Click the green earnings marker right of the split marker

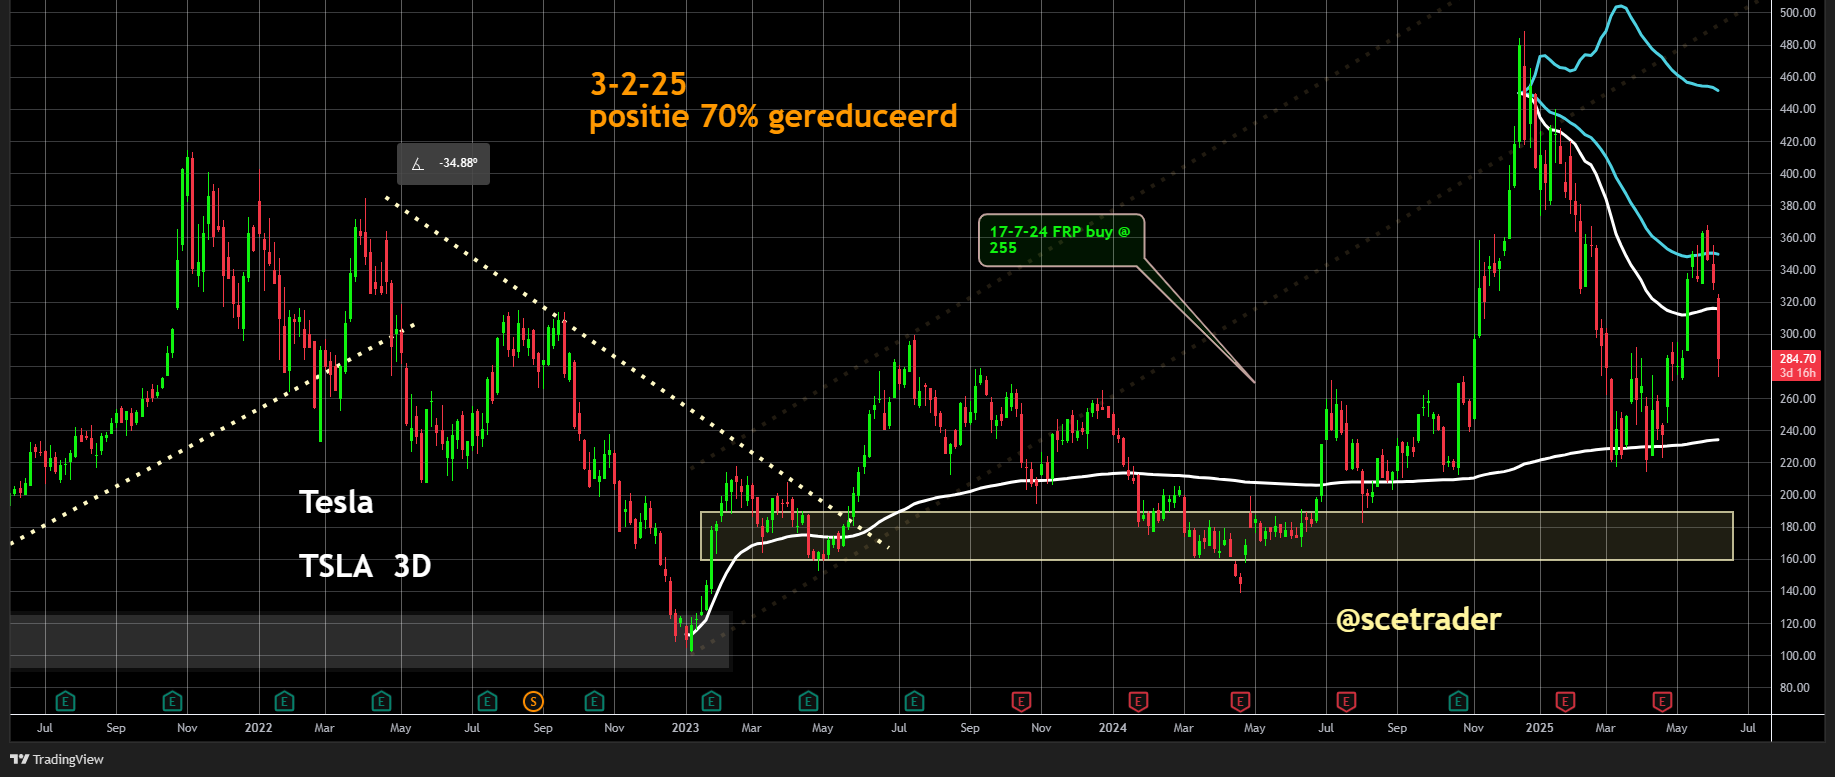point(594,701)
